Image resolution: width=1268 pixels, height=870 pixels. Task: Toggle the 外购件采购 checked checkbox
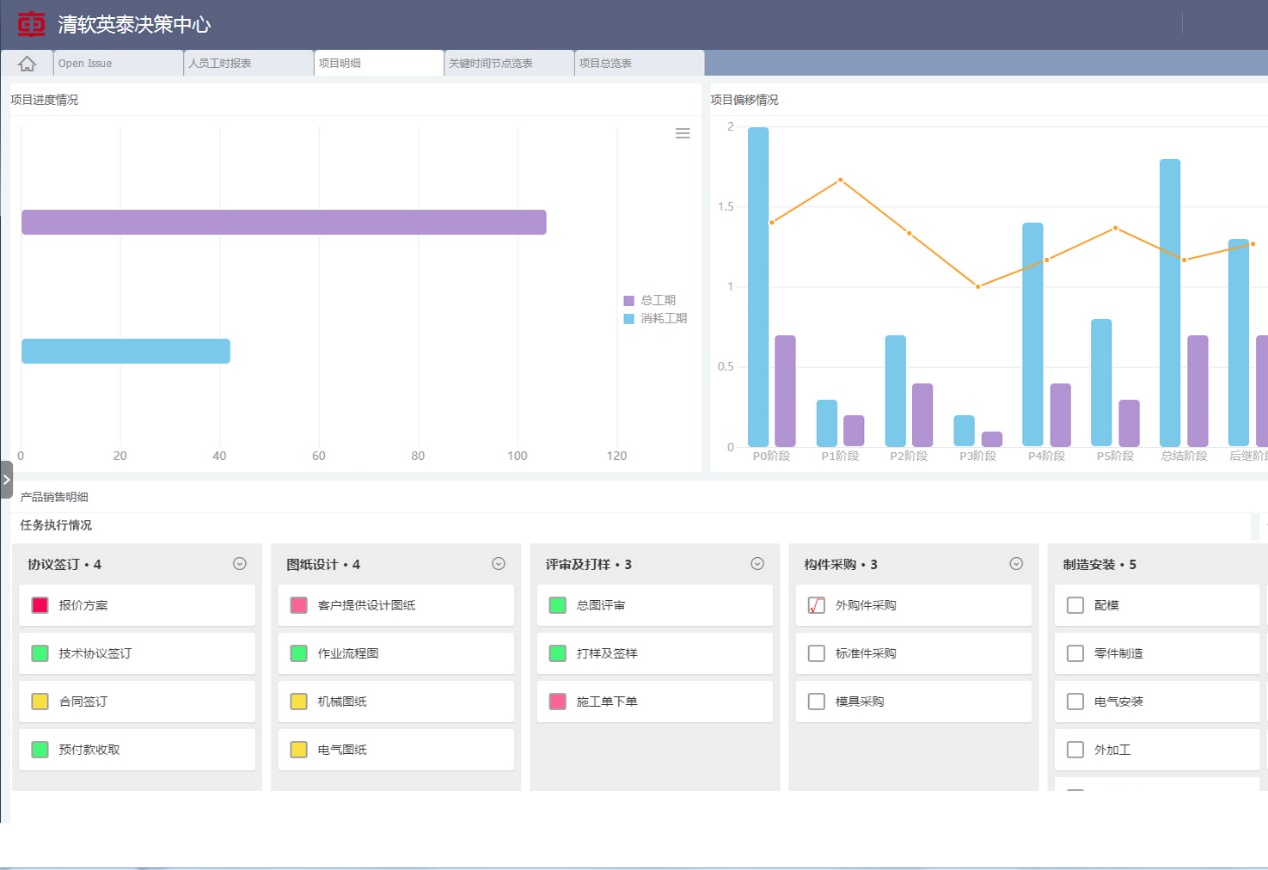pos(816,605)
